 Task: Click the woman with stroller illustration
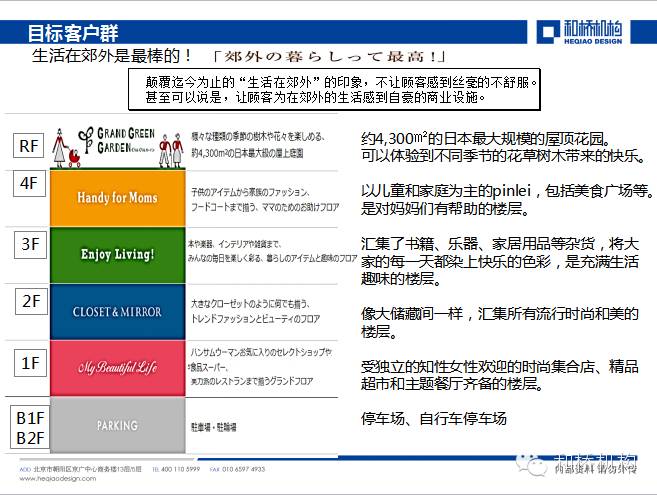tap(66, 148)
